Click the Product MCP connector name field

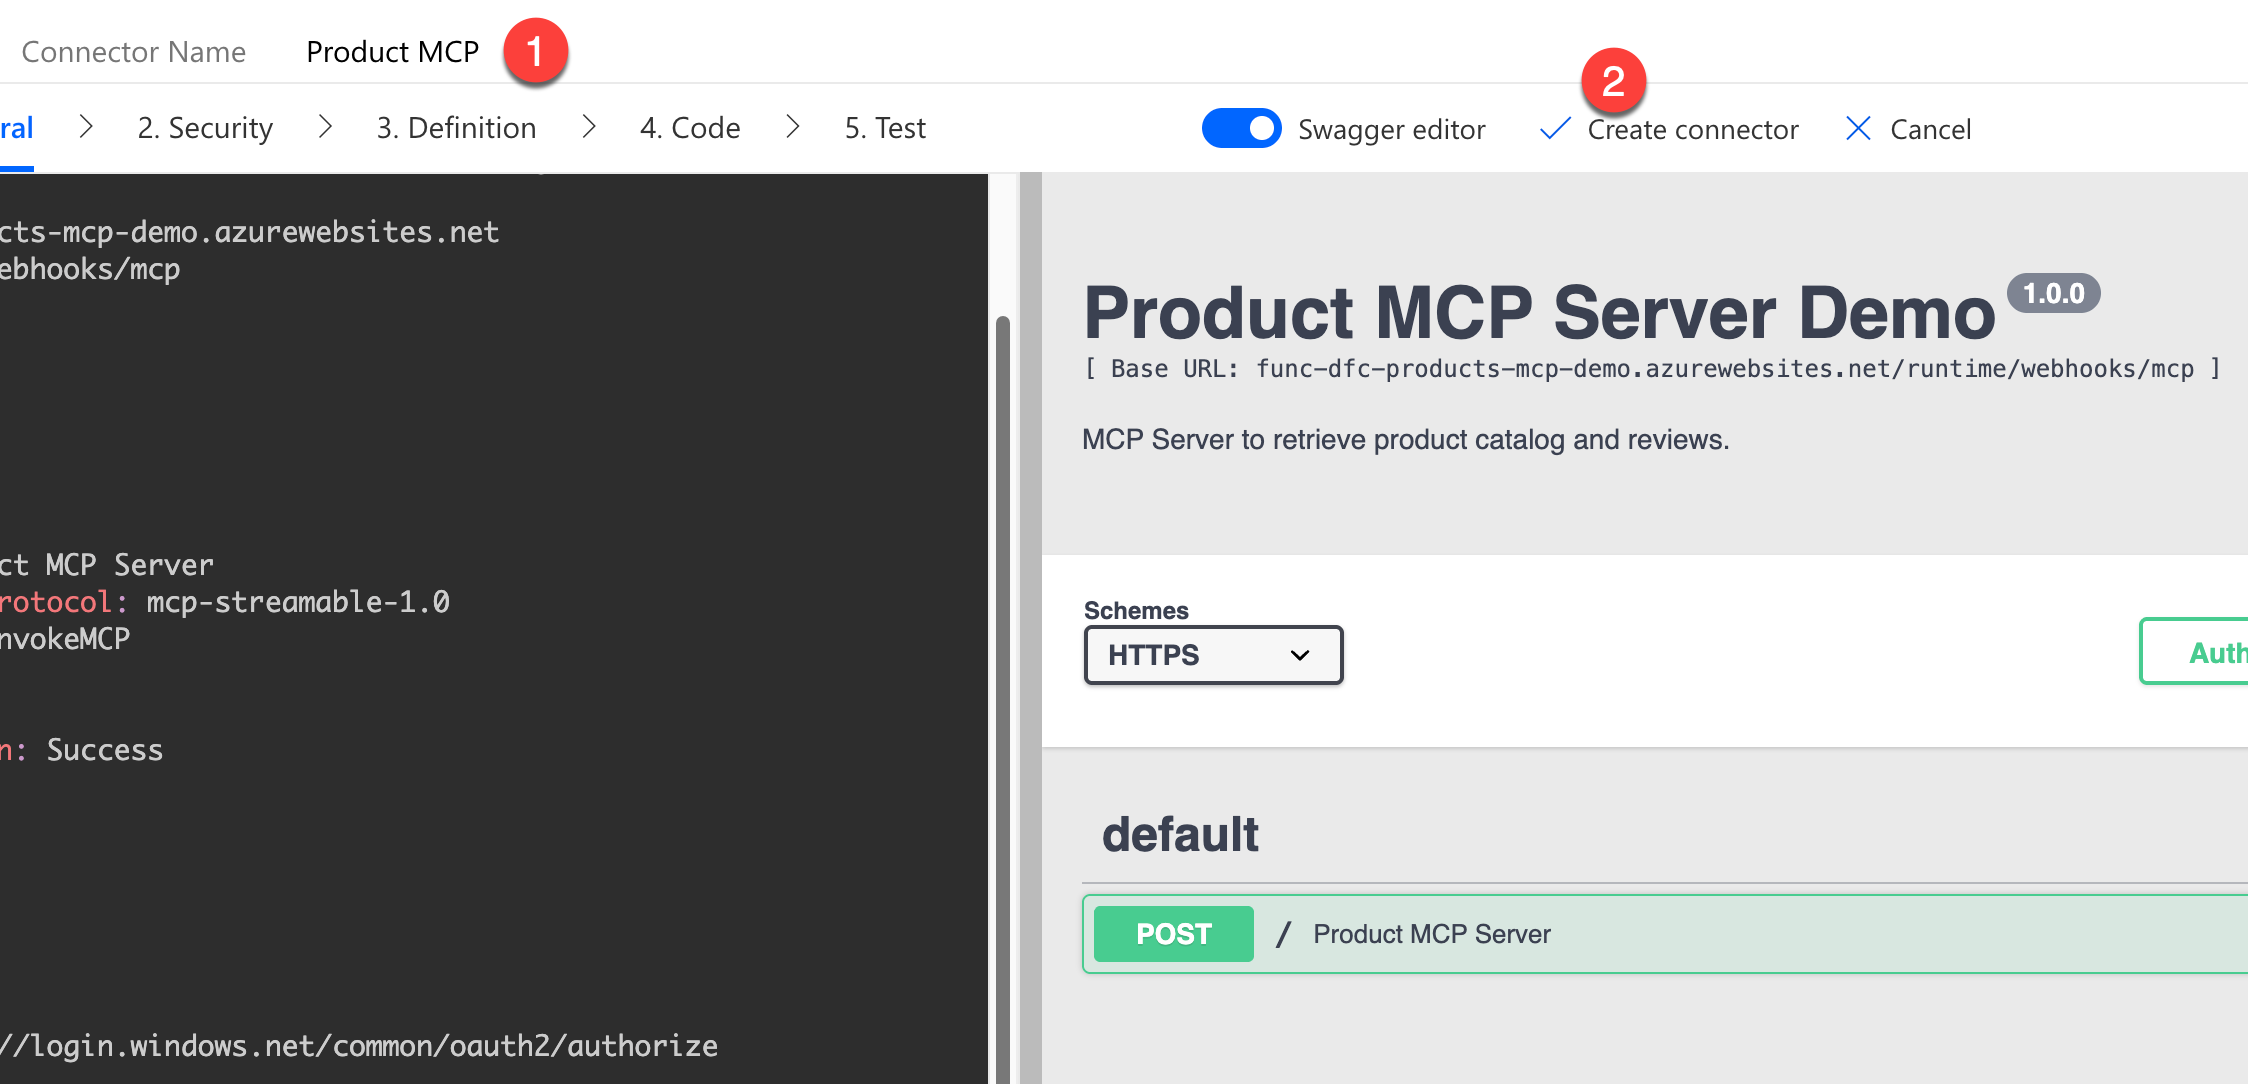(x=392, y=52)
